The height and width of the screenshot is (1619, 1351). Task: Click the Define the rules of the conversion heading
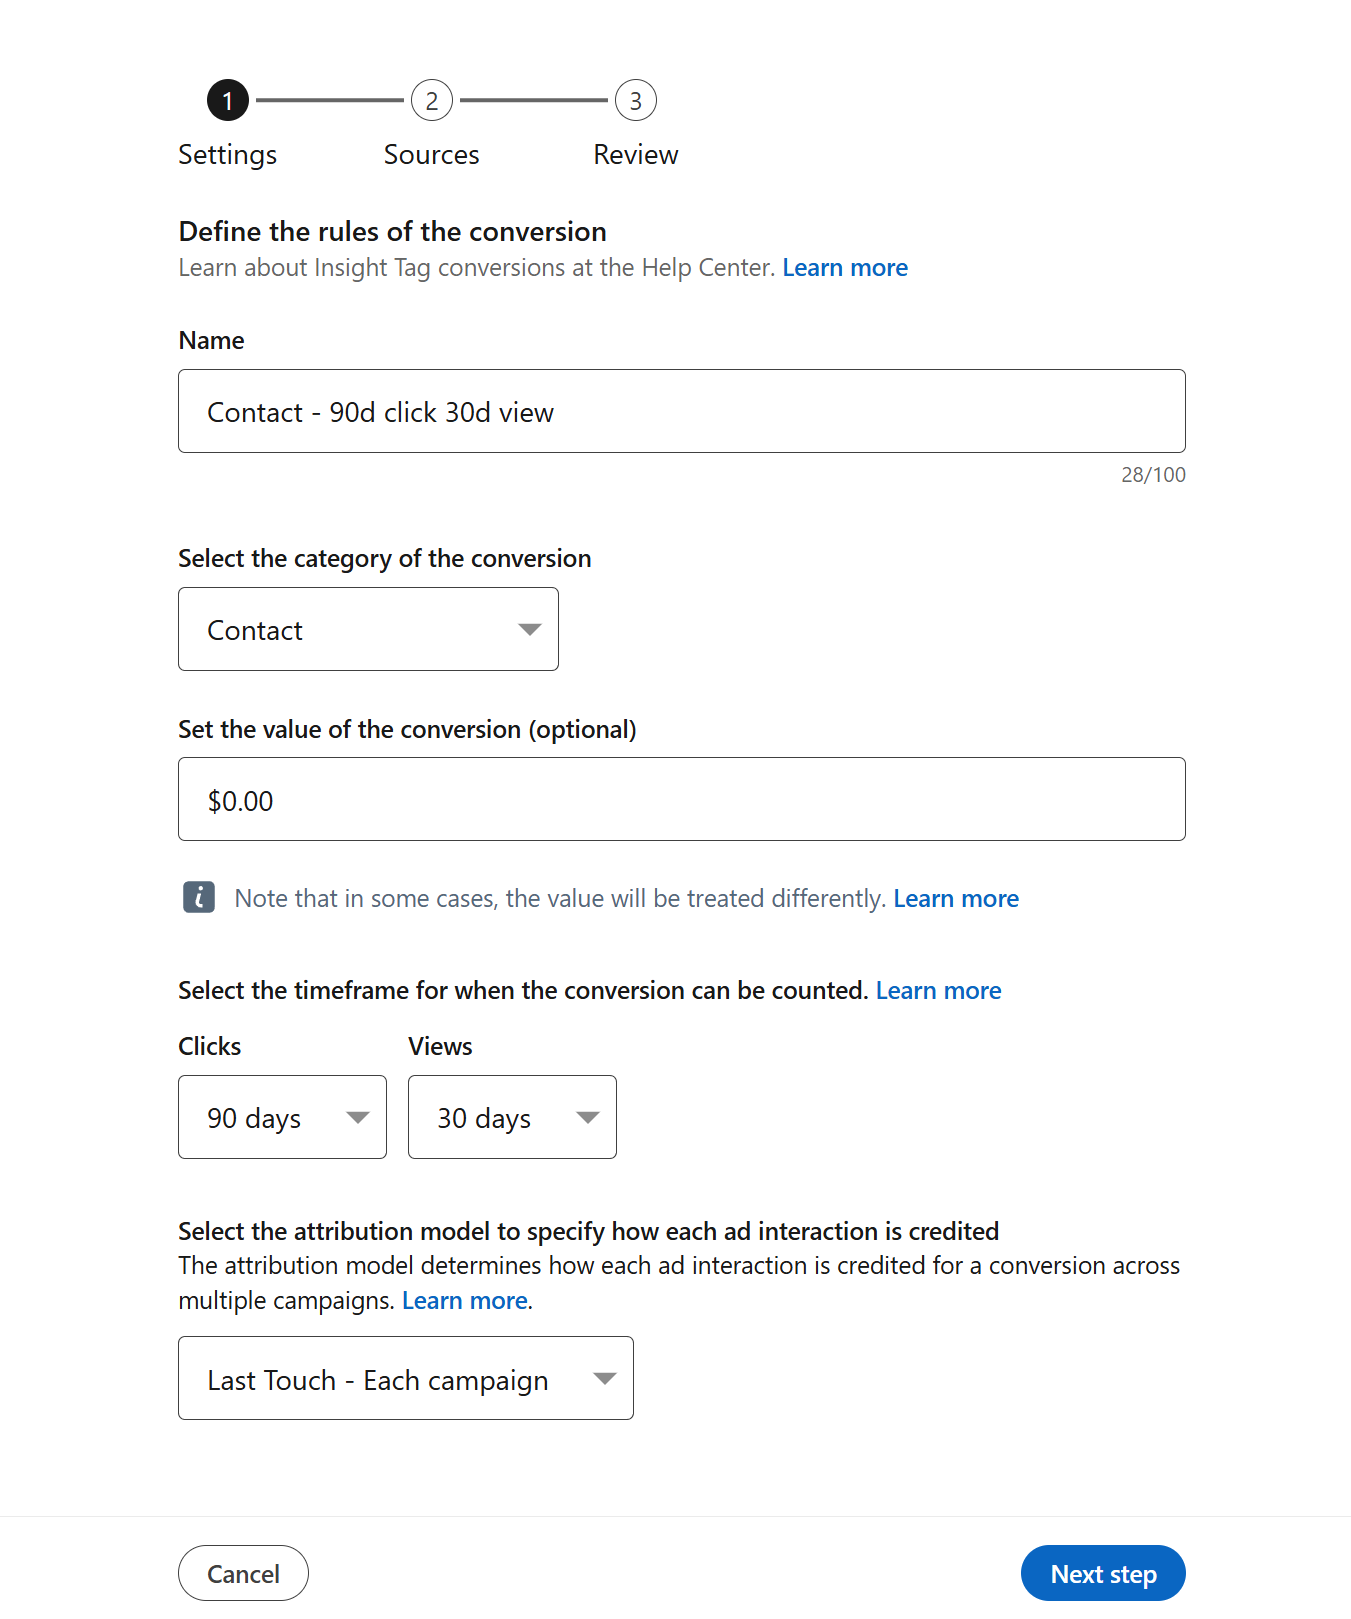(392, 232)
